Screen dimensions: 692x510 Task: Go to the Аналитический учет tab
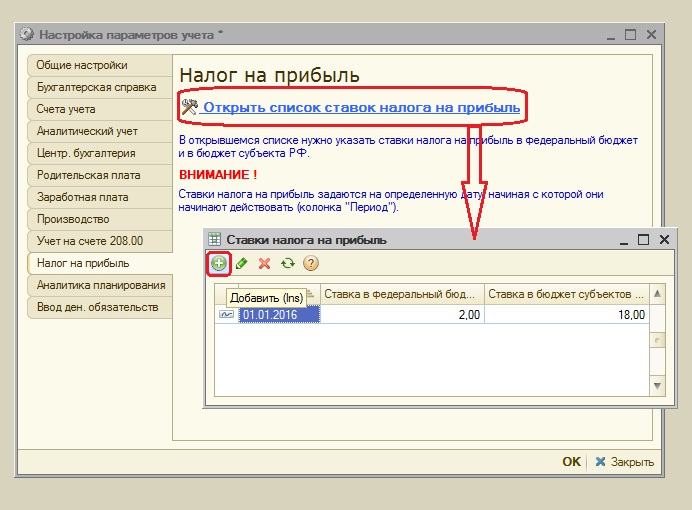click(x=100, y=131)
